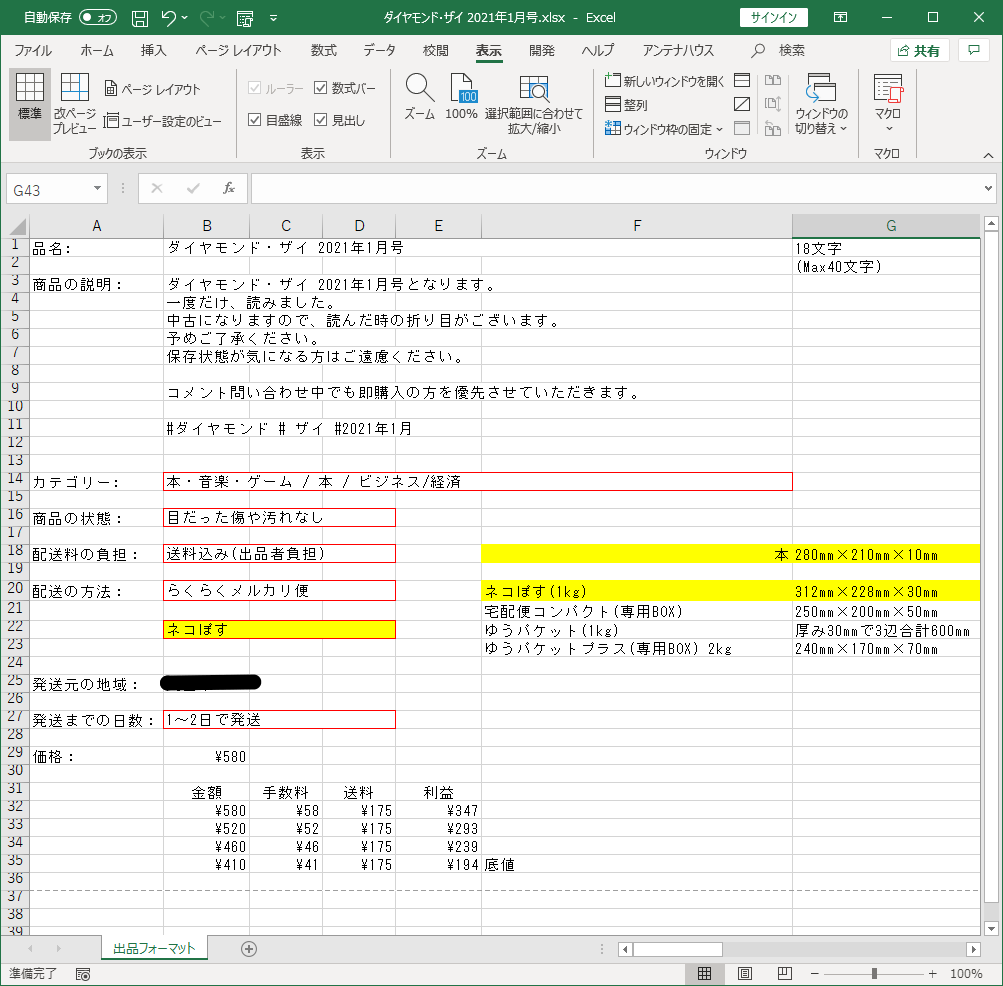Click vertical scrollbar down arrow
This screenshot has width=1003, height=986.
click(991, 928)
